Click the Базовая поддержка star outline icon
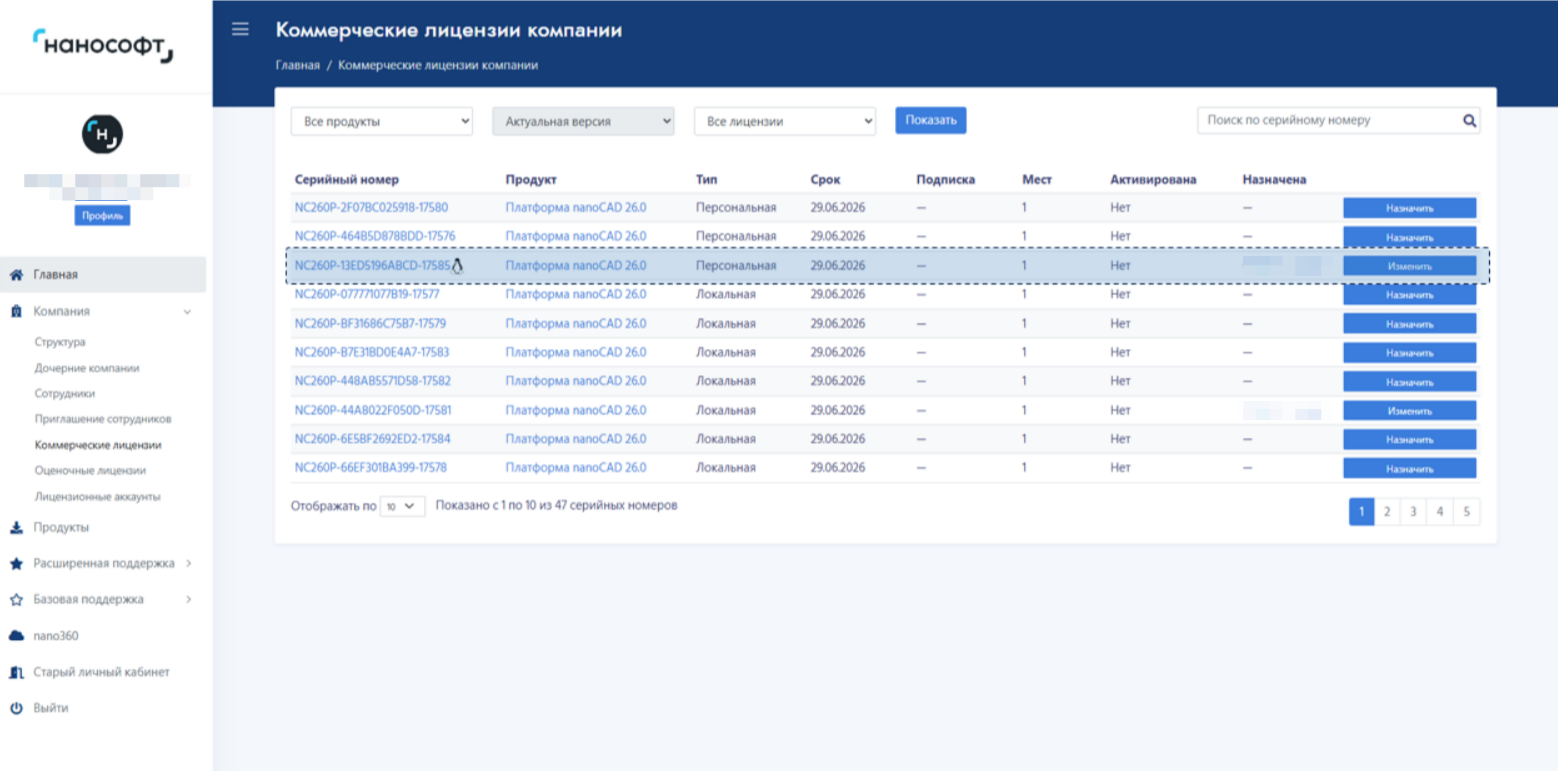The image size is (1558, 771). [16, 600]
